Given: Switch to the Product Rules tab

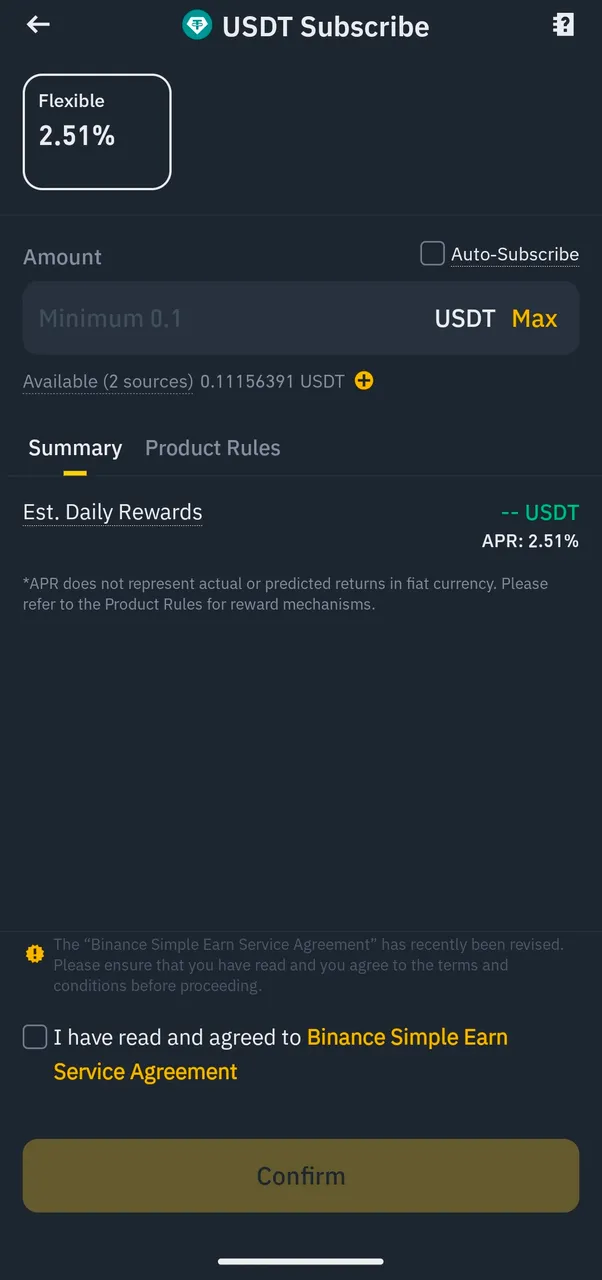Looking at the screenshot, I should pyautogui.click(x=213, y=448).
